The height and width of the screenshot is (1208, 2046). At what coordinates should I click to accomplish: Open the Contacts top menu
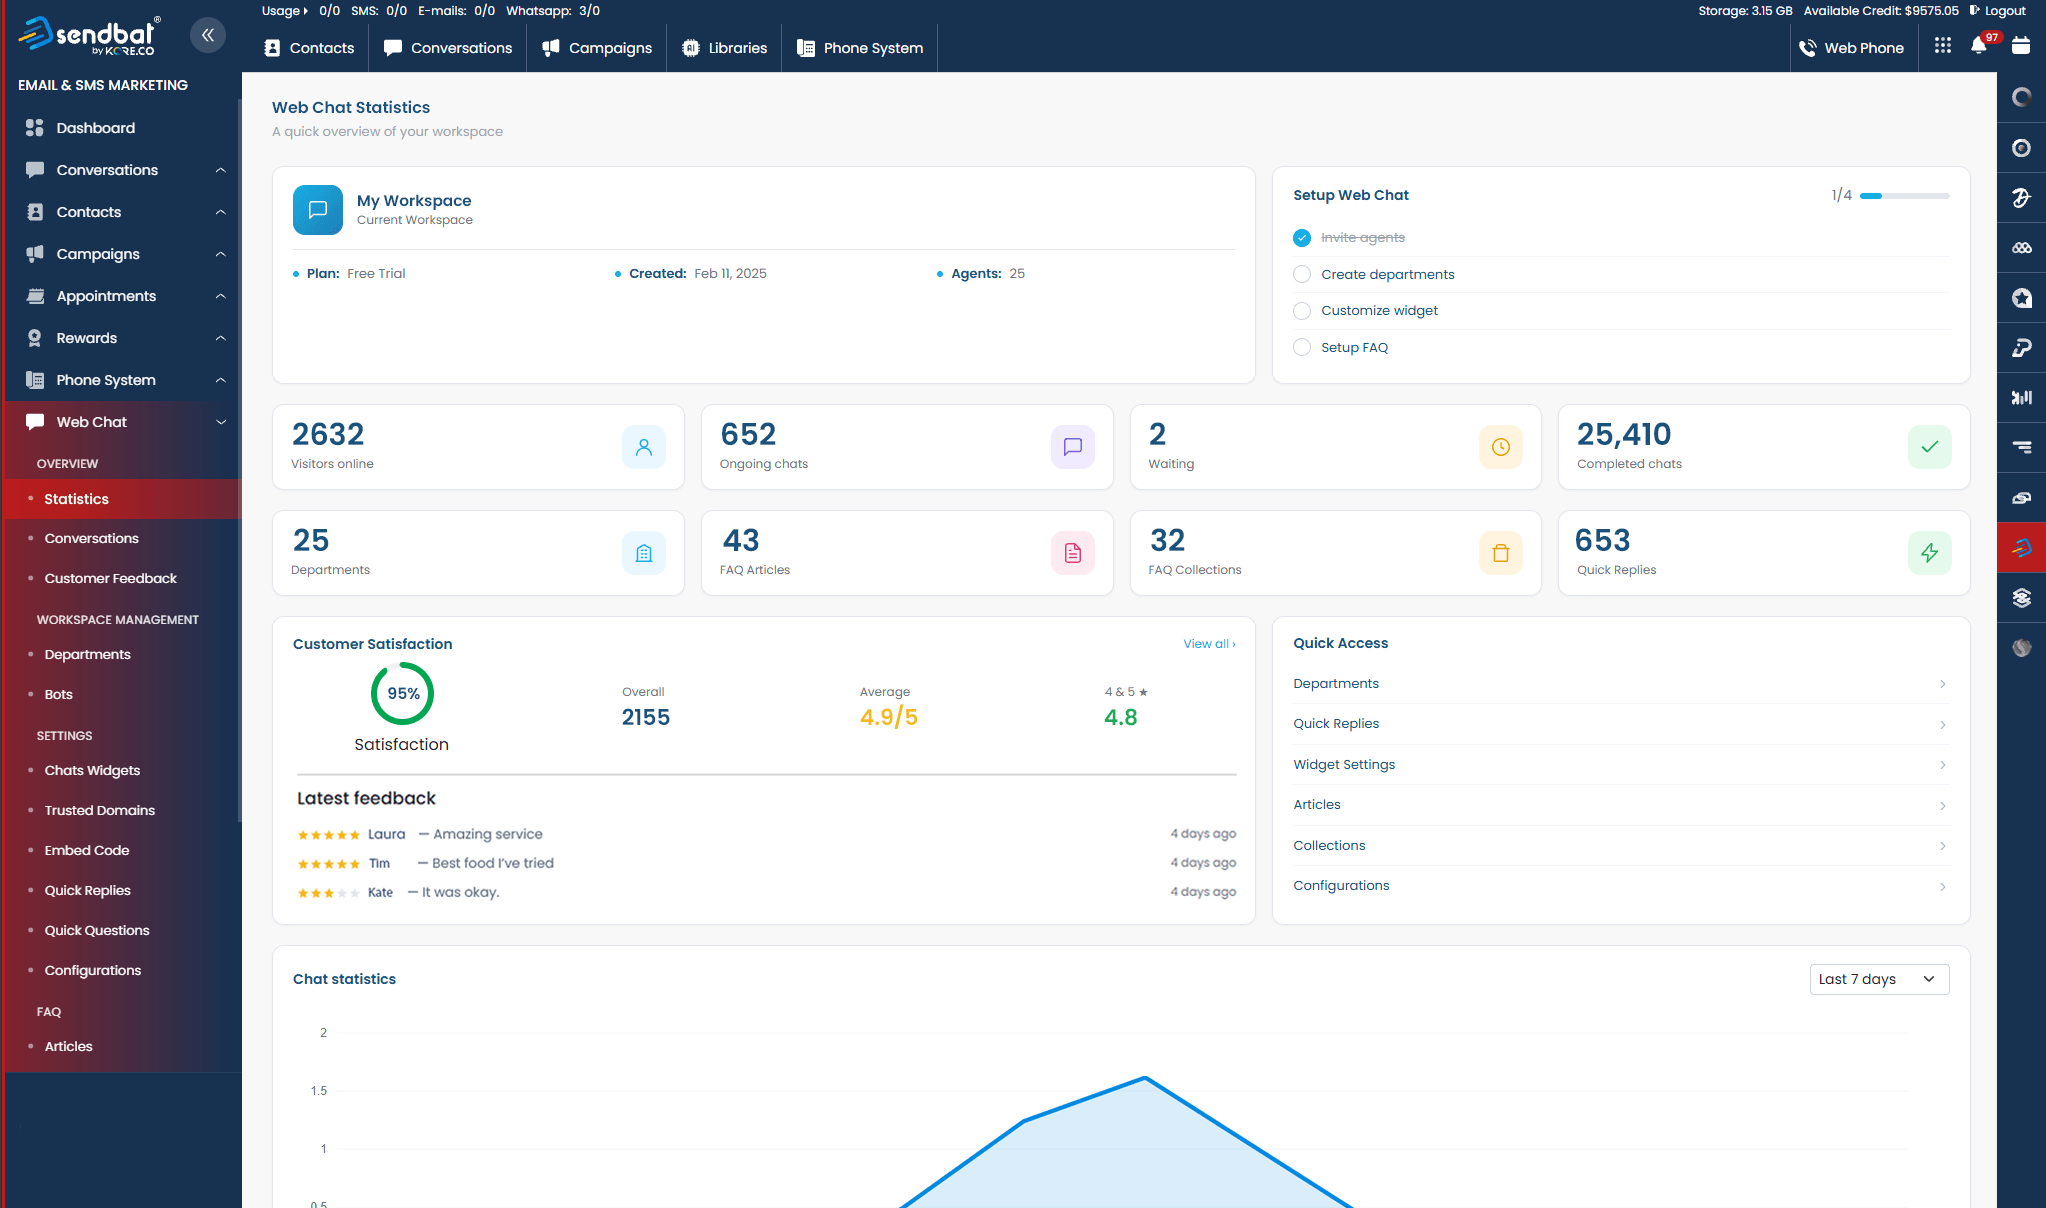pos(309,48)
